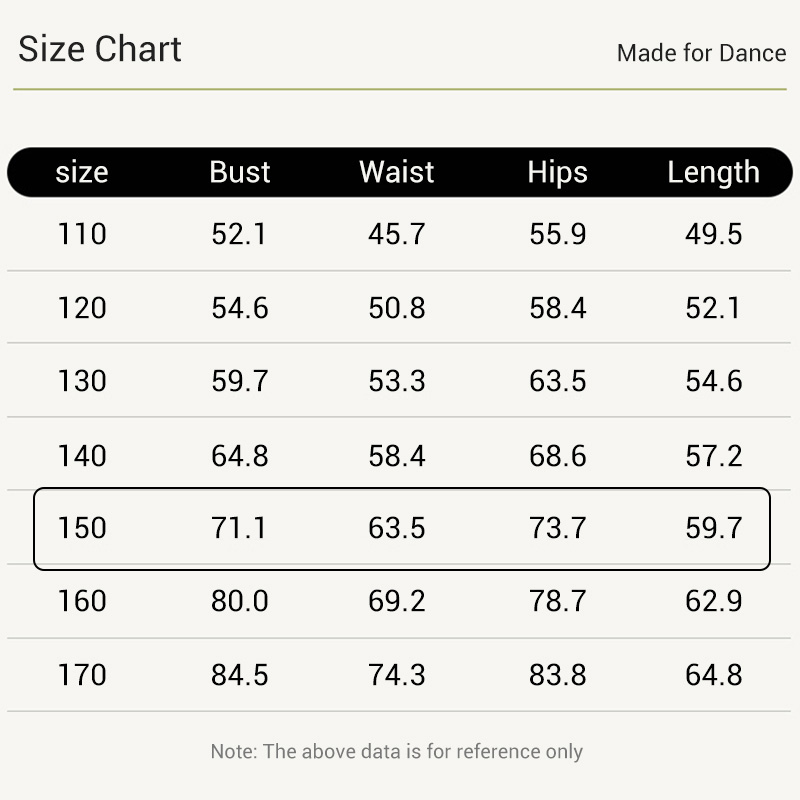Select the Bust column header
This screenshot has height=800, width=800.
point(240,172)
